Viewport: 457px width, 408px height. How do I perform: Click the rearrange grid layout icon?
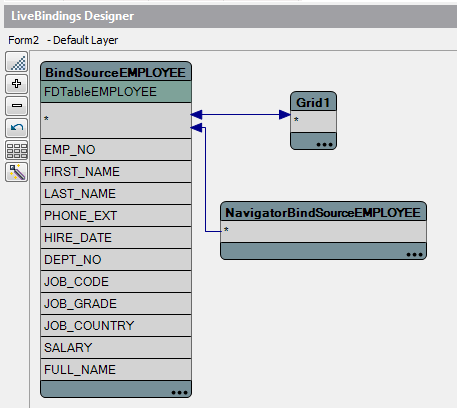(17, 150)
